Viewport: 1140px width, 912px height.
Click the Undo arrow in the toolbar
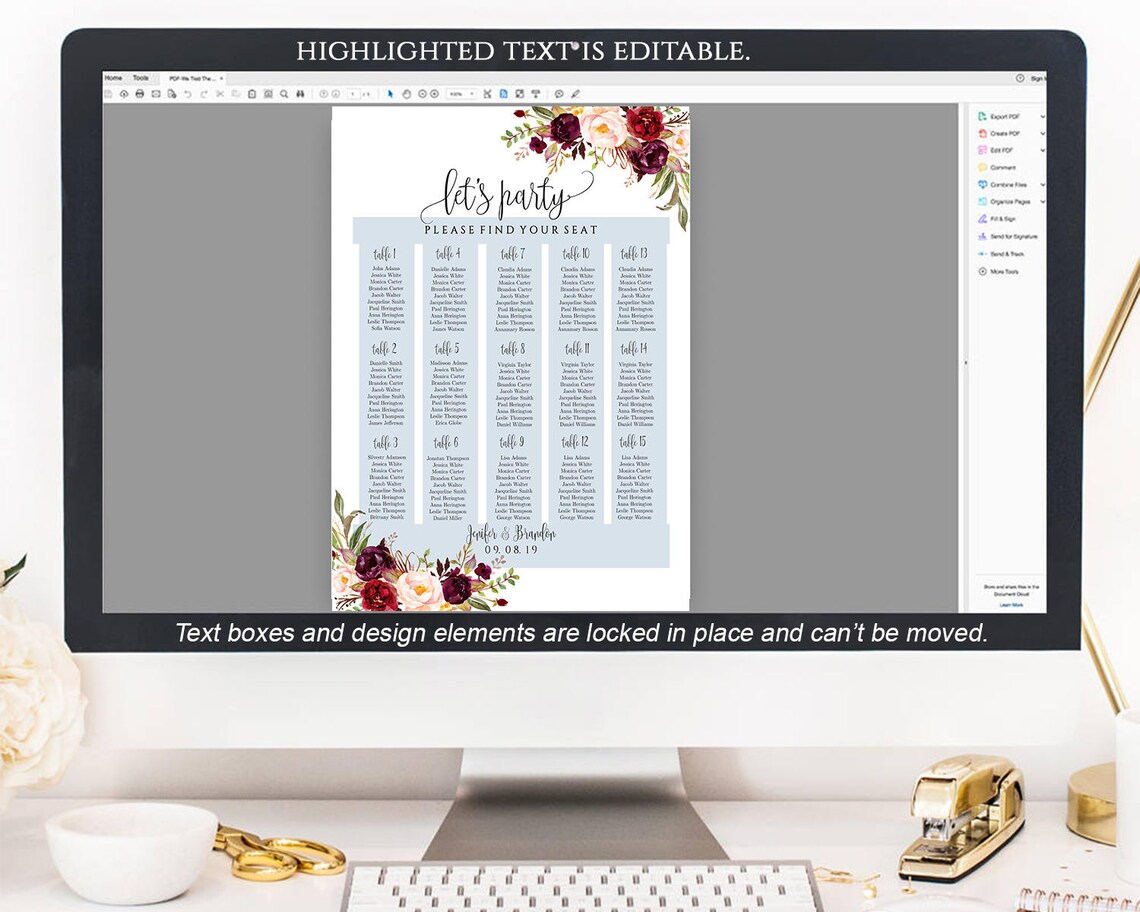[187, 93]
